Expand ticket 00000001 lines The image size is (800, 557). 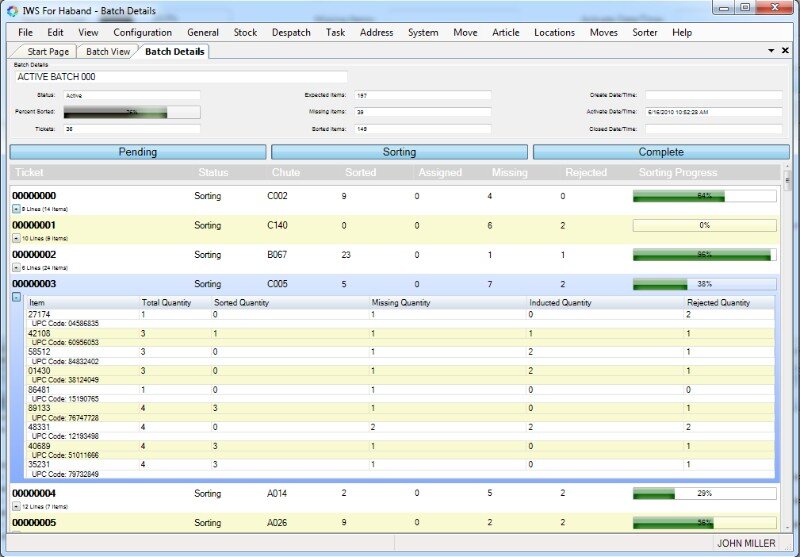16,239
